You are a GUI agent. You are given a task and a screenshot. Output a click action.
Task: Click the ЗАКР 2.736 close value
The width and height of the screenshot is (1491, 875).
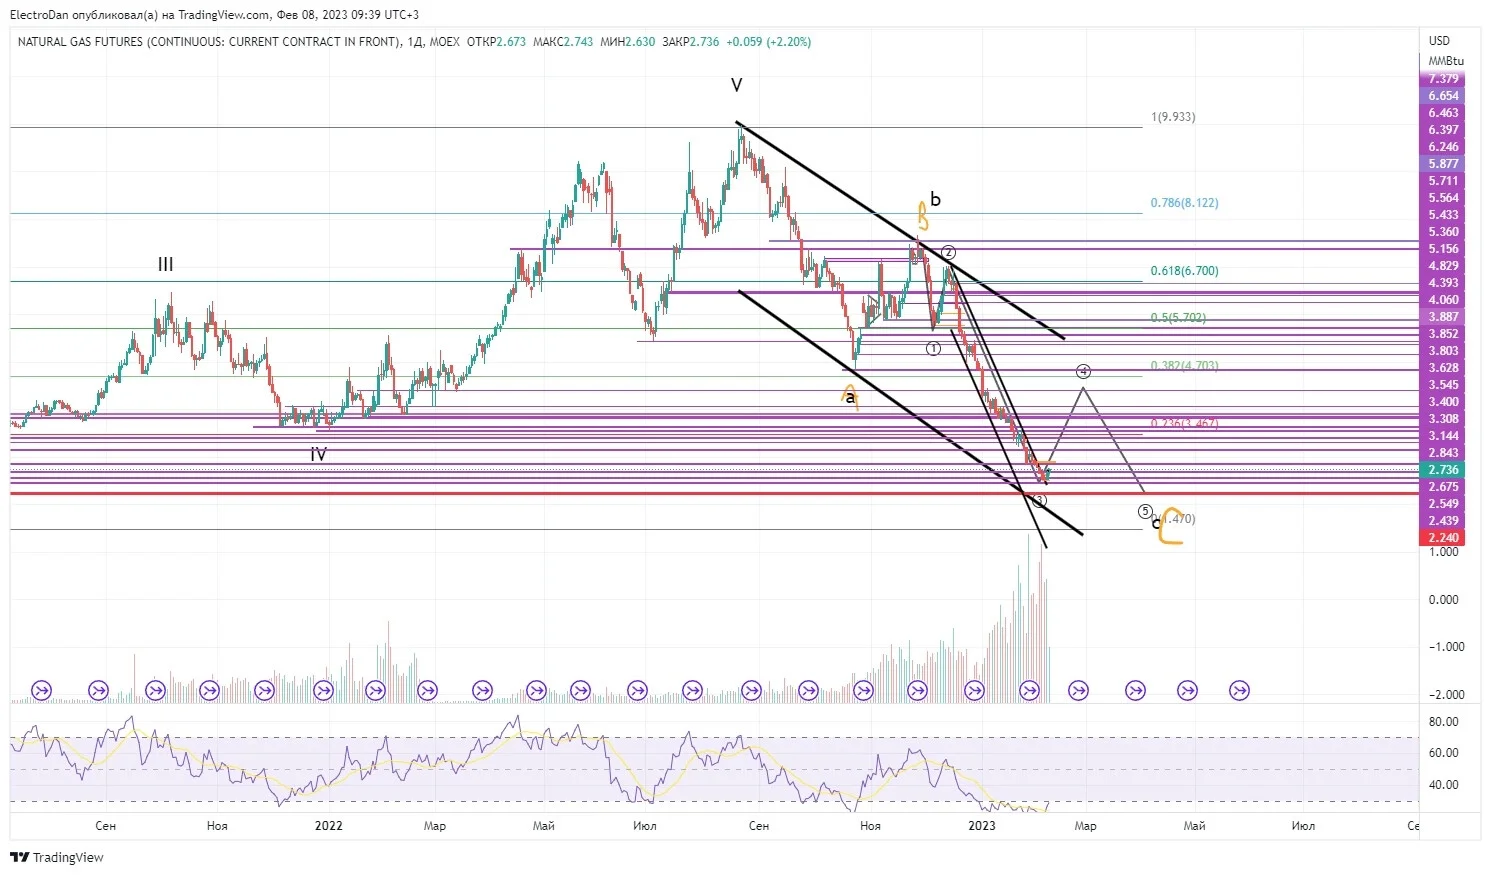tap(690, 42)
